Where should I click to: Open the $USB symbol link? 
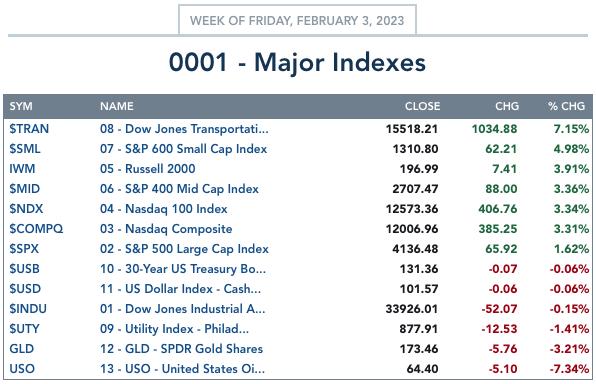pyautogui.click(x=24, y=269)
